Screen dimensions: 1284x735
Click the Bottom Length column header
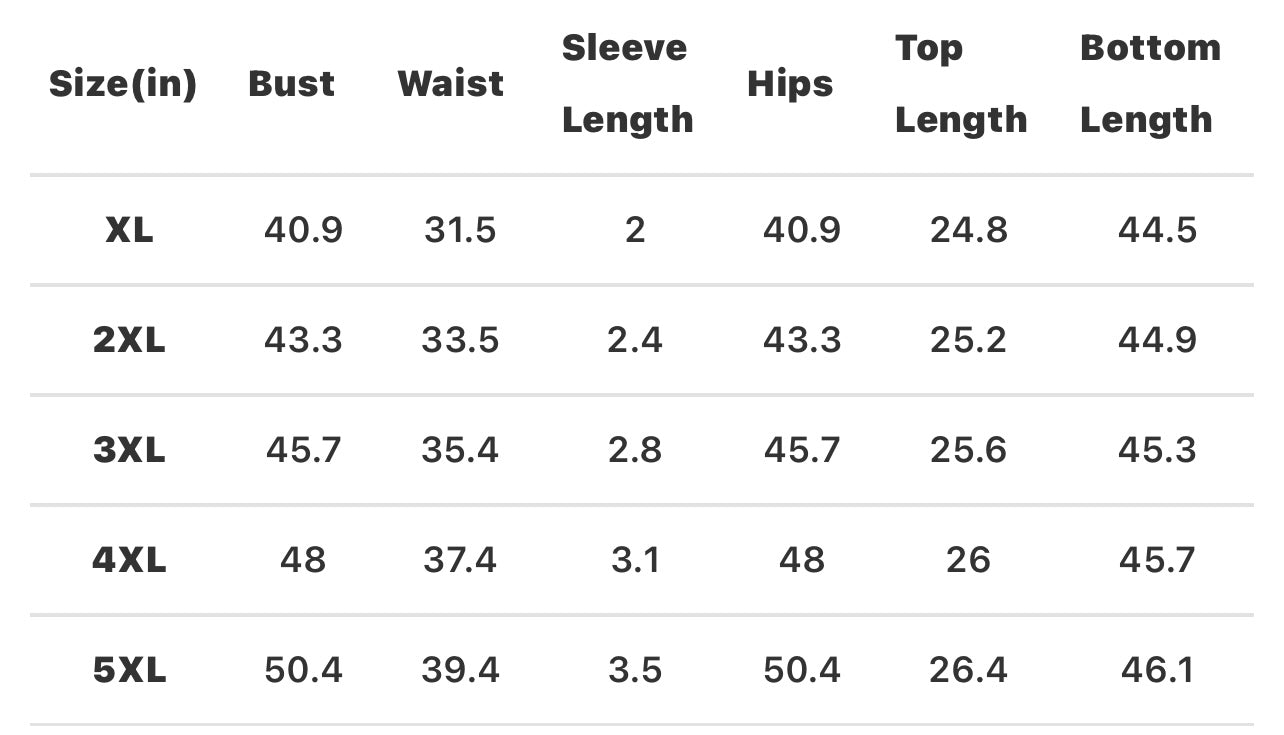(x=1150, y=84)
